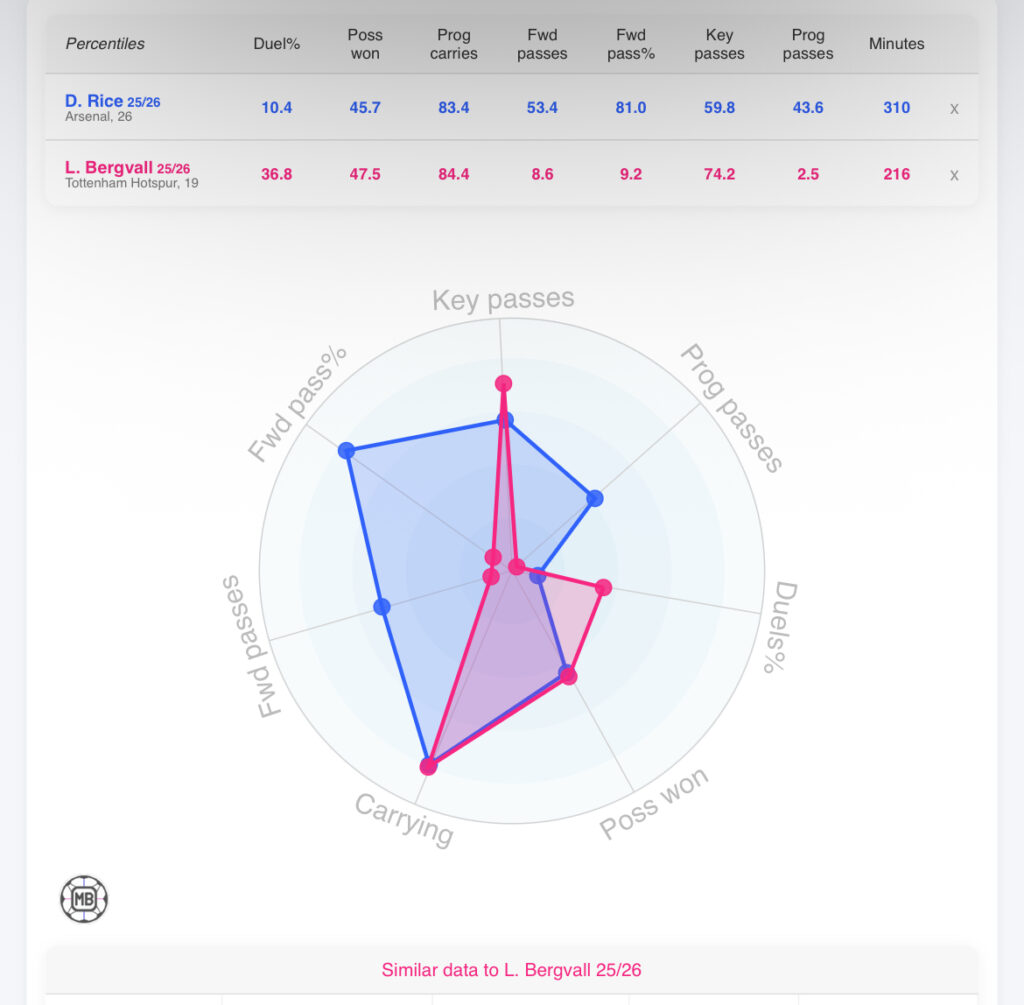Remove L. Bergvall row with x
1024x1005 pixels.
(954, 175)
